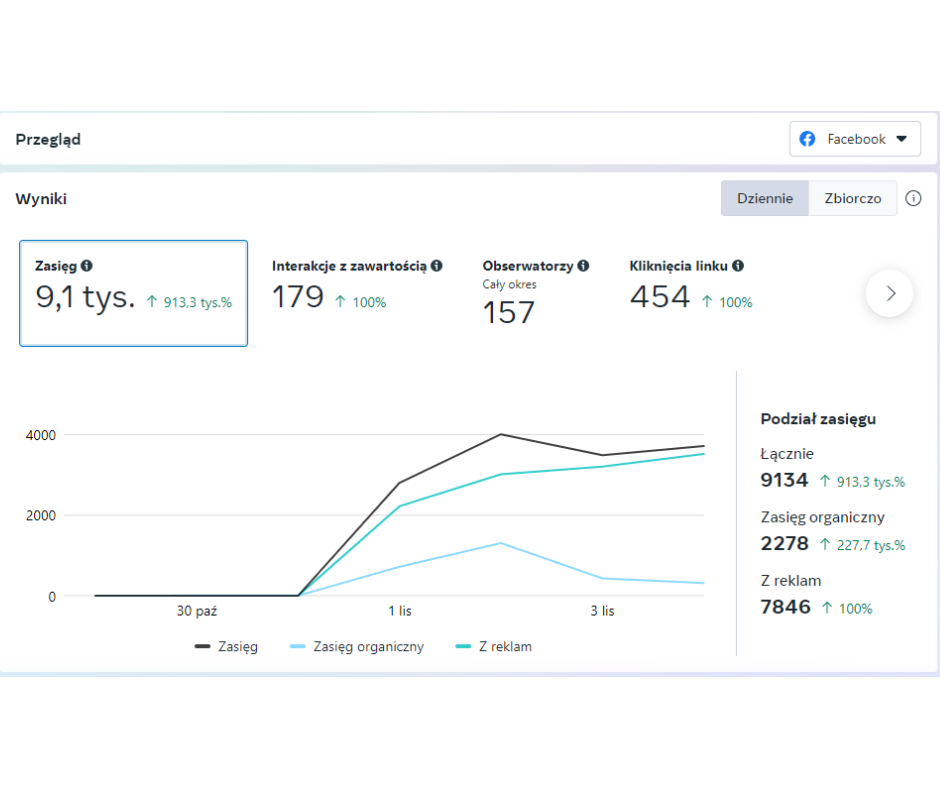Select the Kliknięcia linku 454 metric
The width and height of the screenshot is (940, 788).
tap(691, 285)
